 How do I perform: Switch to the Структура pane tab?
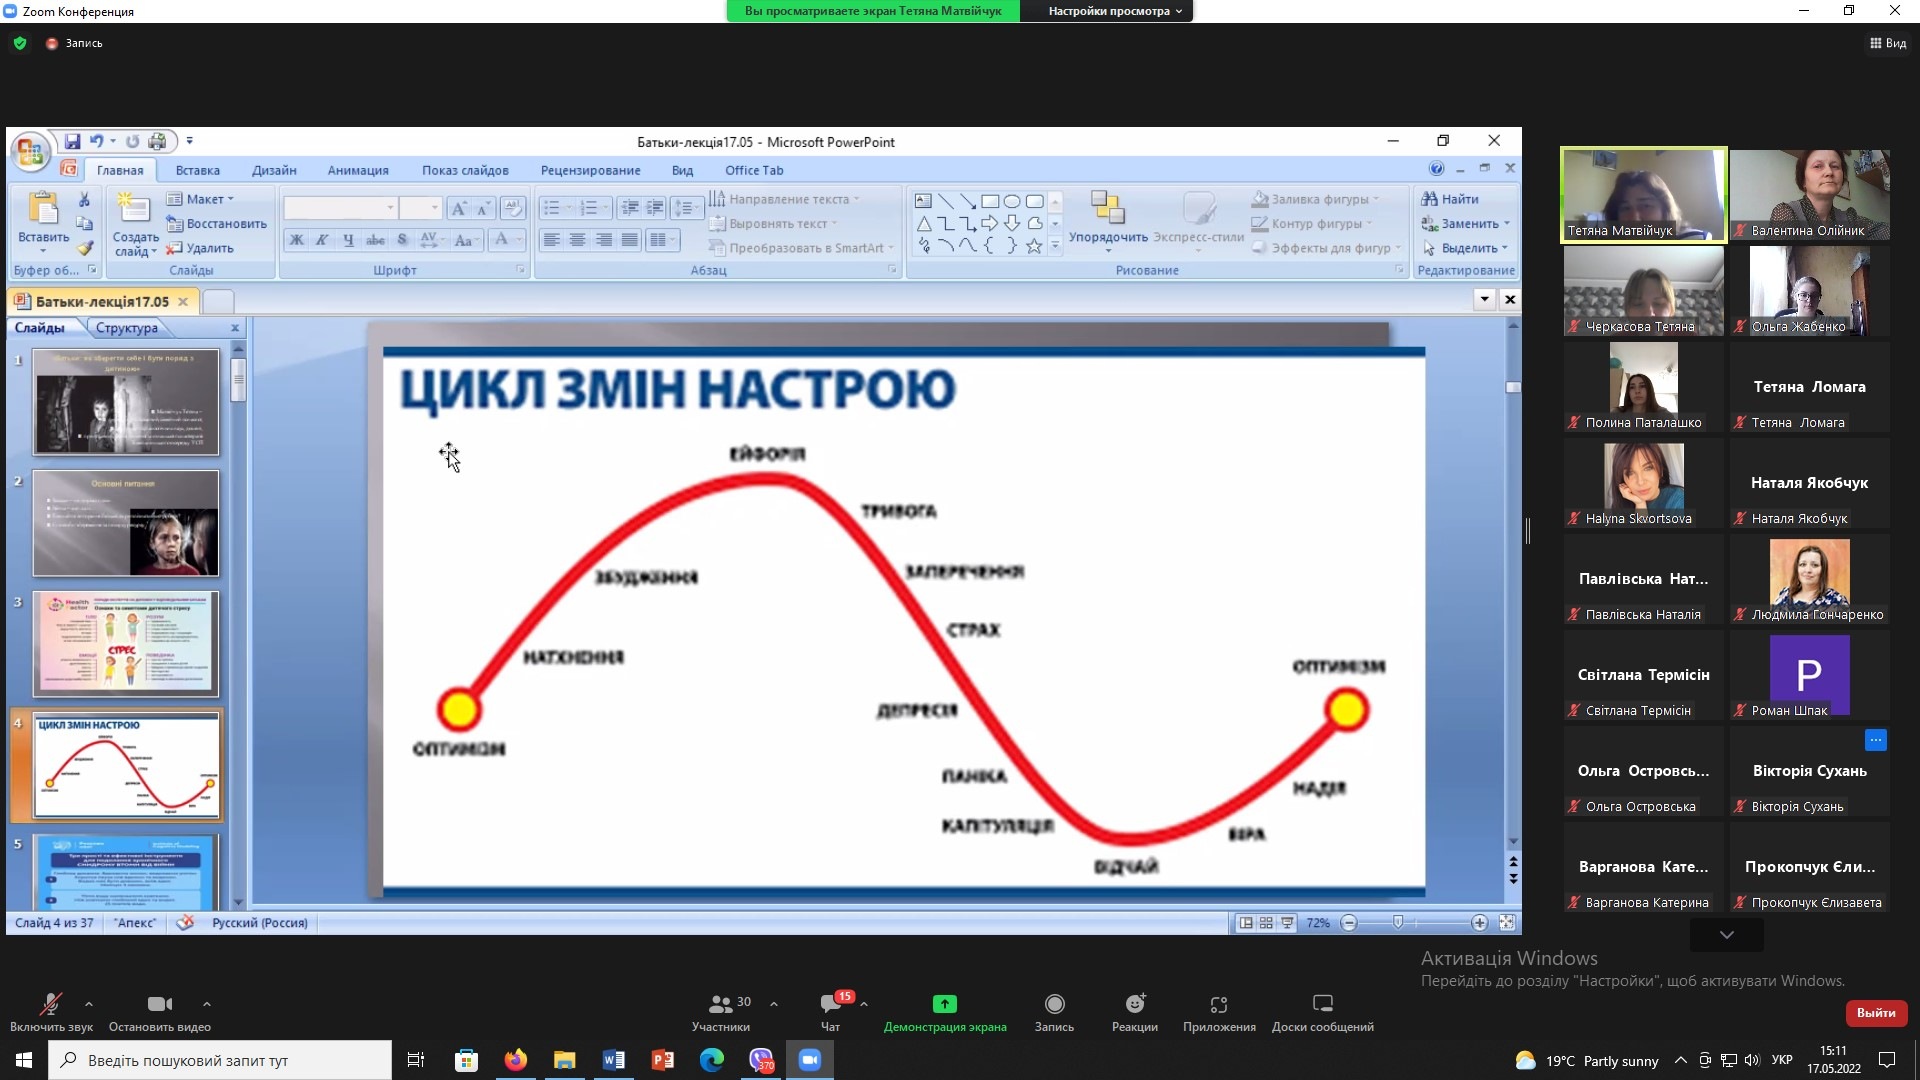127,328
